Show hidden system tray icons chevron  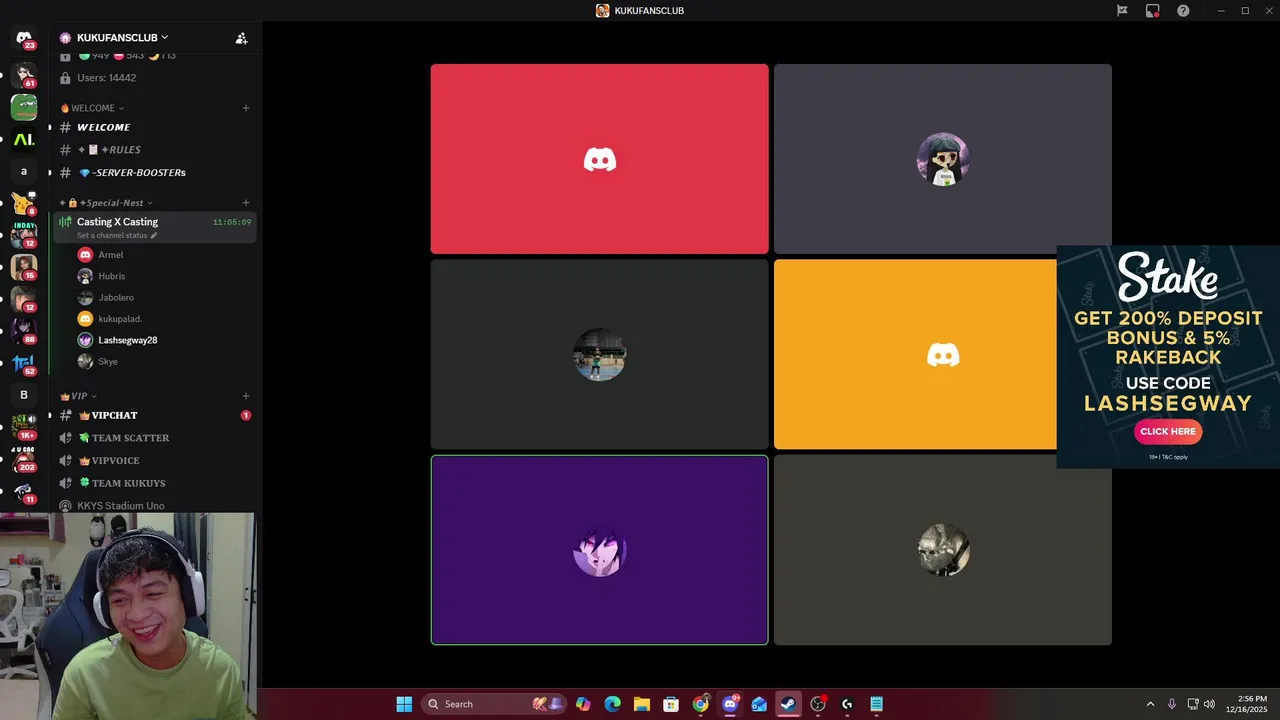[x=1150, y=704]
